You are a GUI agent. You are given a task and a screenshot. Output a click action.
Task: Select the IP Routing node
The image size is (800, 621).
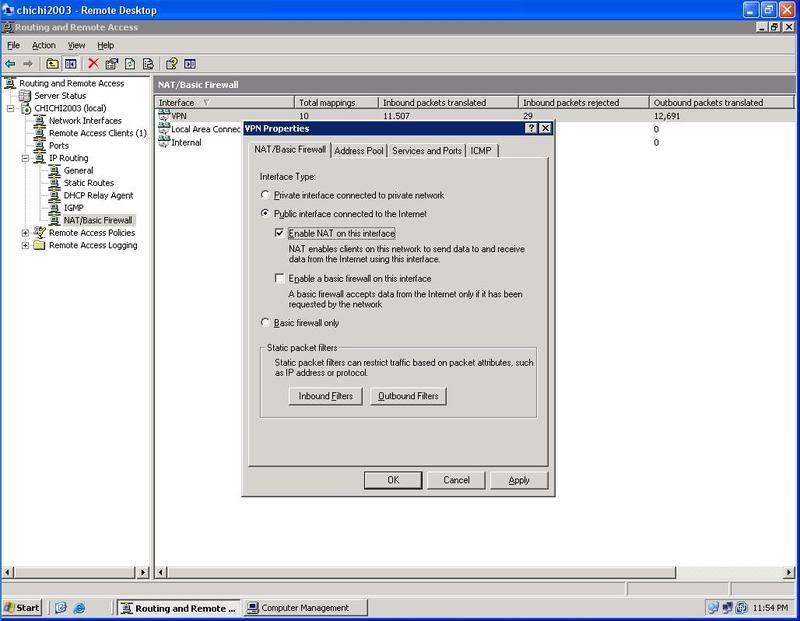(68, 158)
